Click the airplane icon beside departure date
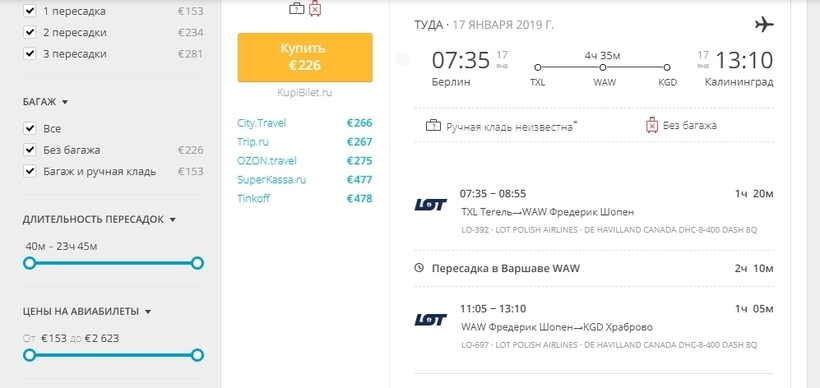This screenshot has height=388, width=820. (x=764, y=24)
